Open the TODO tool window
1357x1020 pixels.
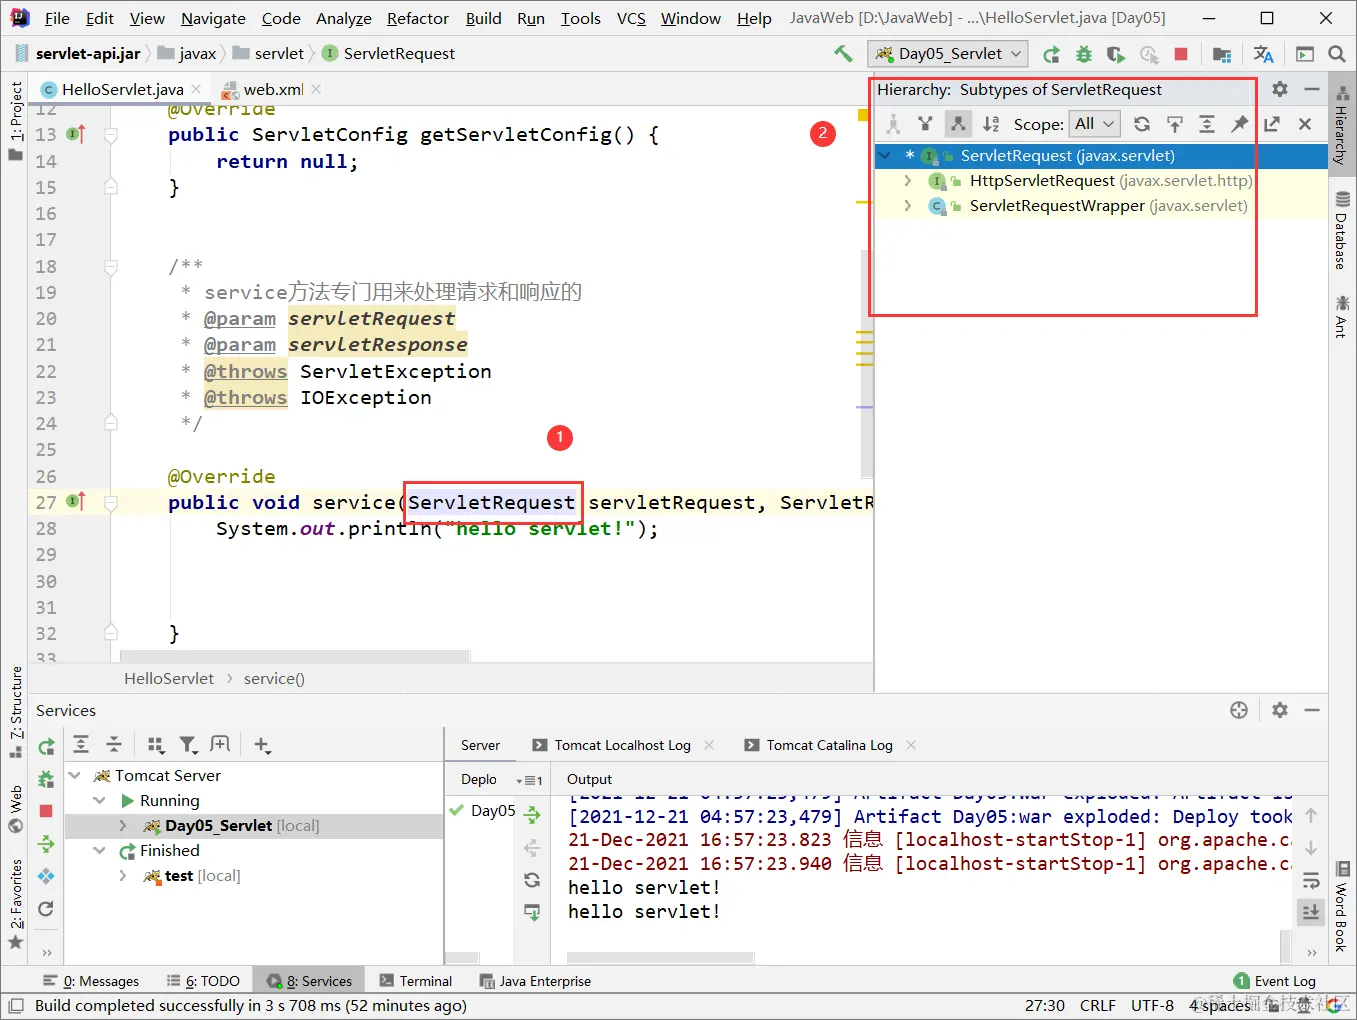(203, 981)
